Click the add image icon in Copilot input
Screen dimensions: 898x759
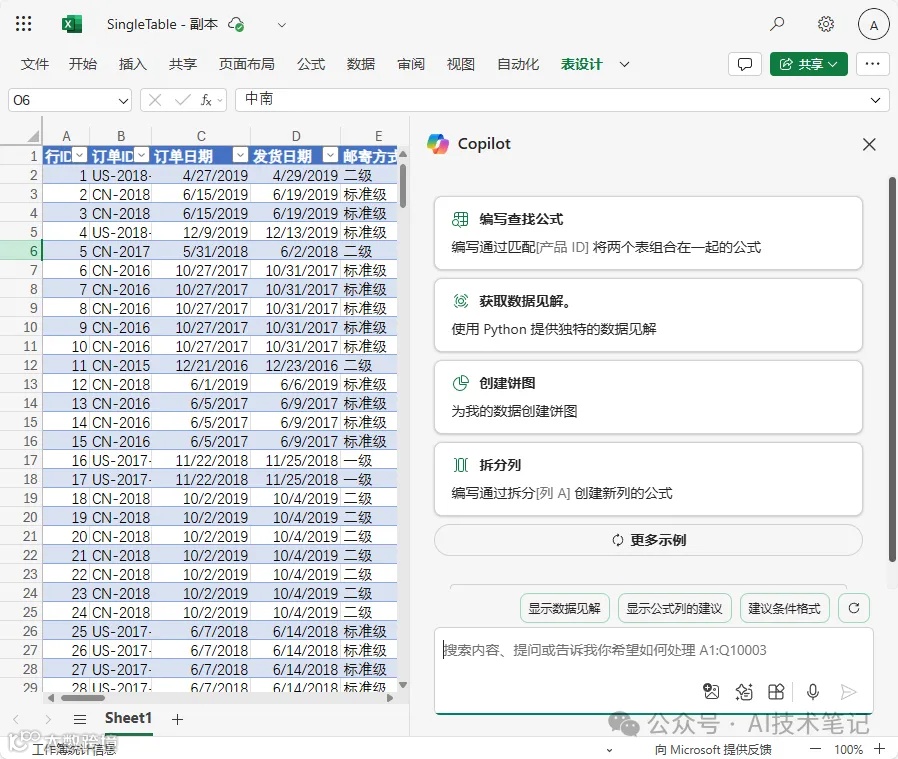[711, 691]
